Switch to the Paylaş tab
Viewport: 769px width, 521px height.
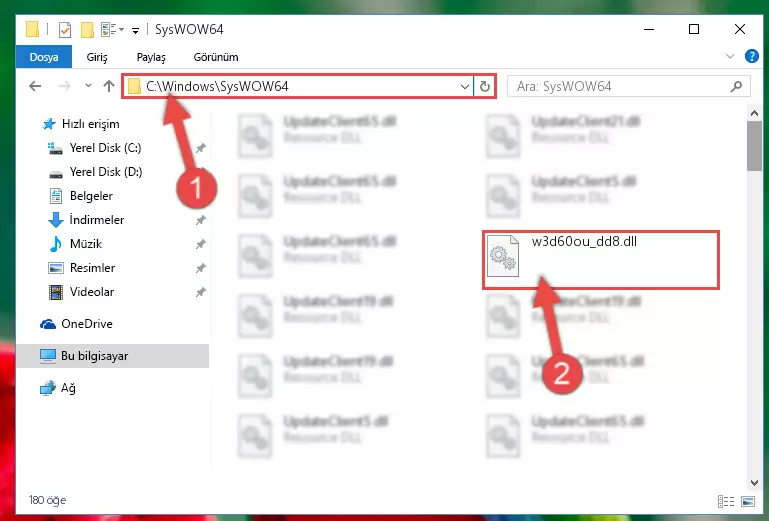tap(151, 57)
